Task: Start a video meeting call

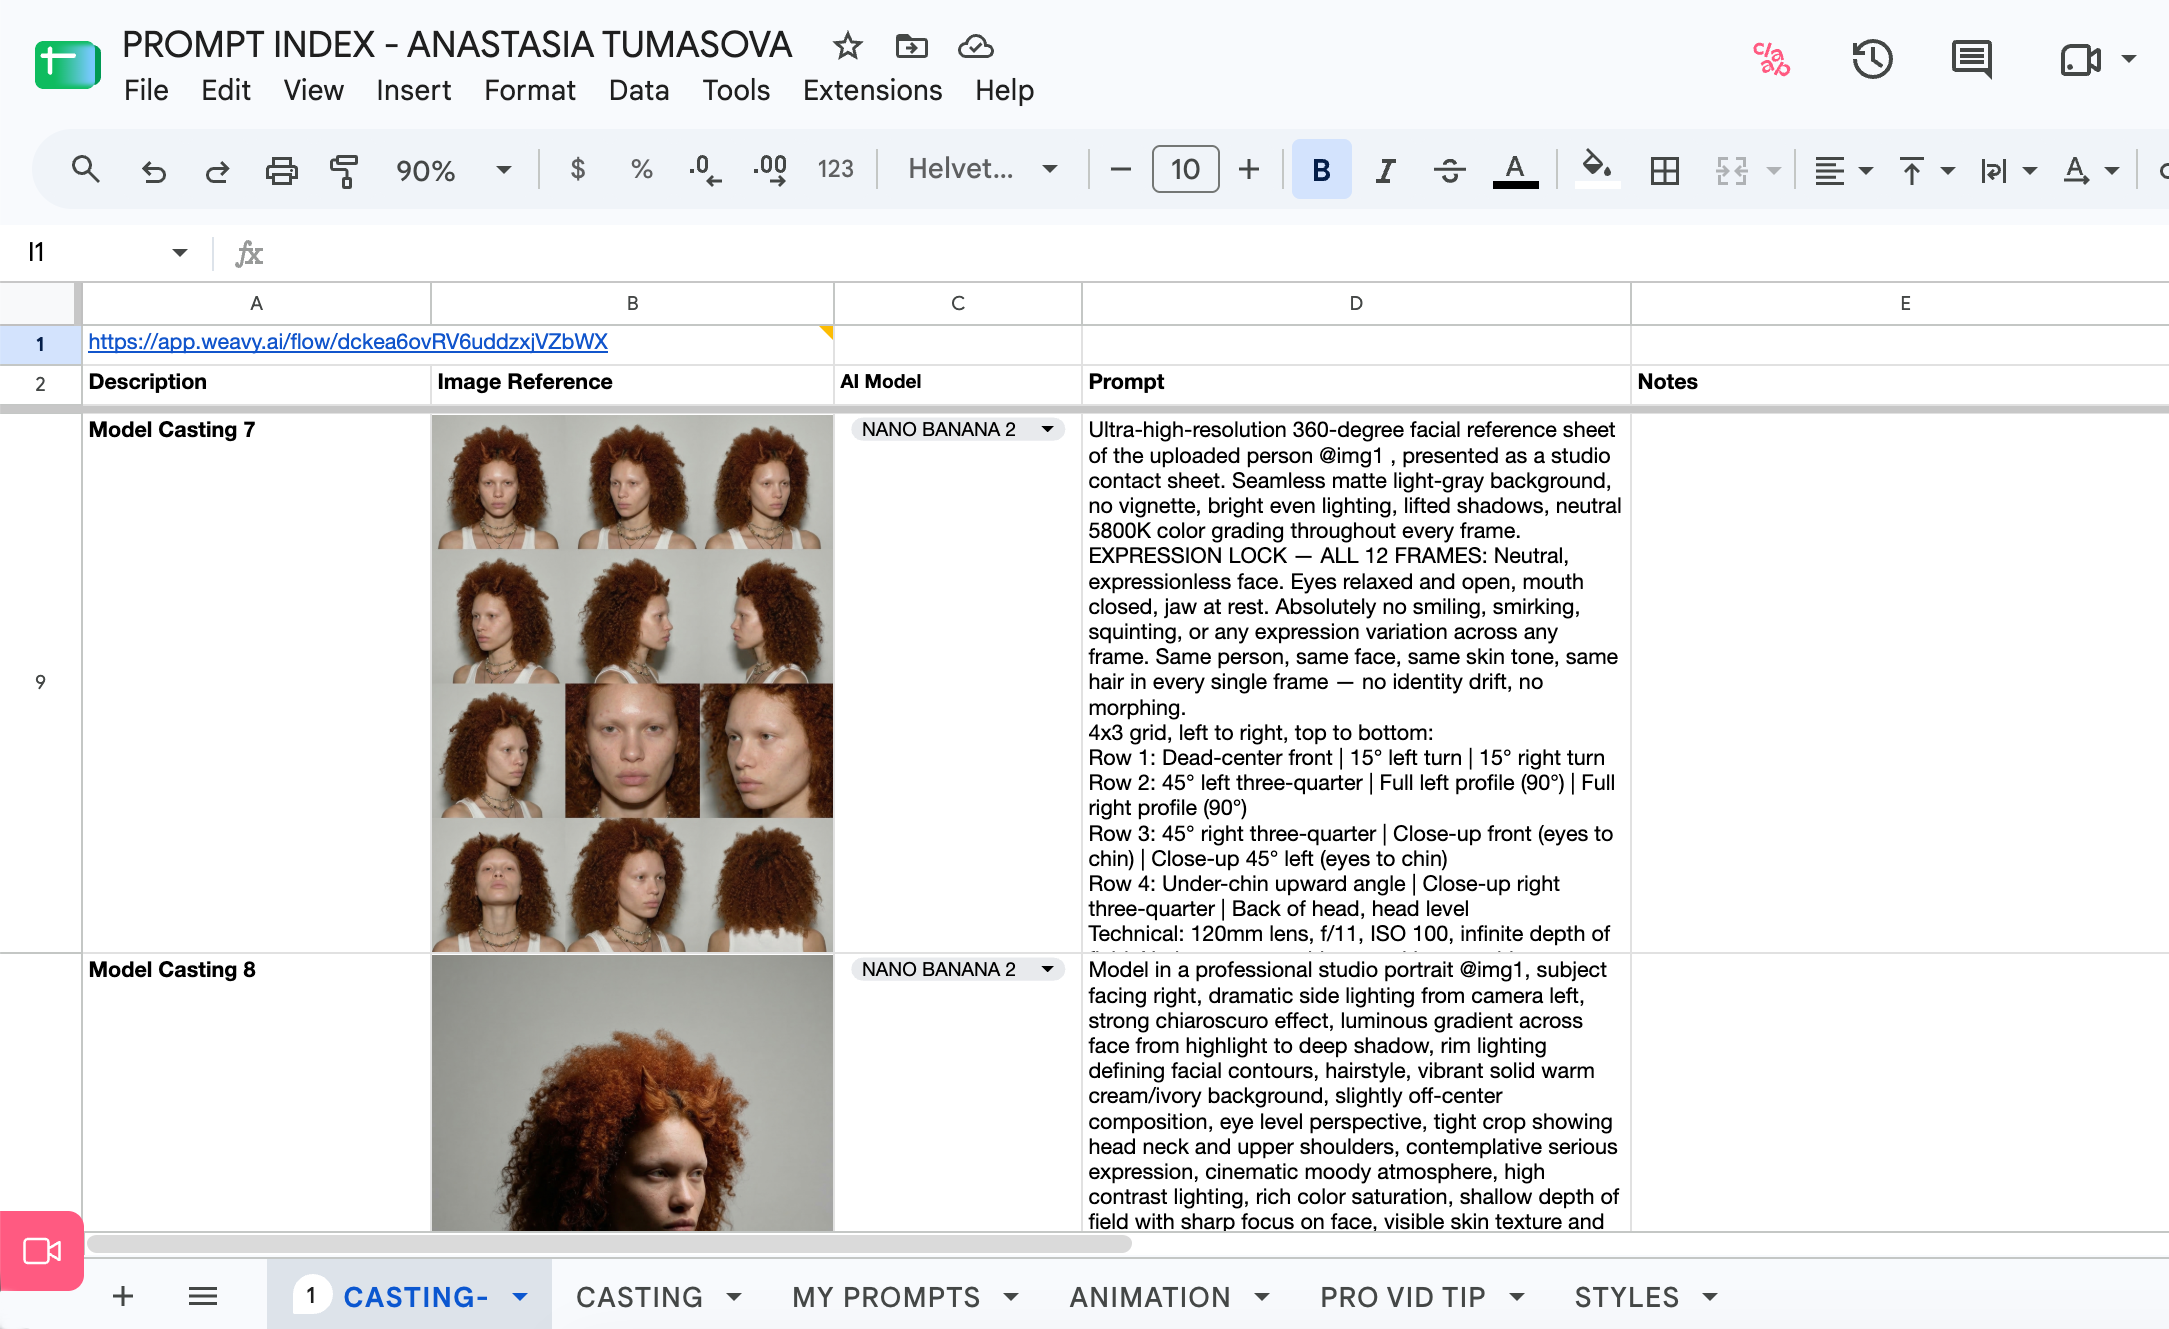Action: point(2080,60)
